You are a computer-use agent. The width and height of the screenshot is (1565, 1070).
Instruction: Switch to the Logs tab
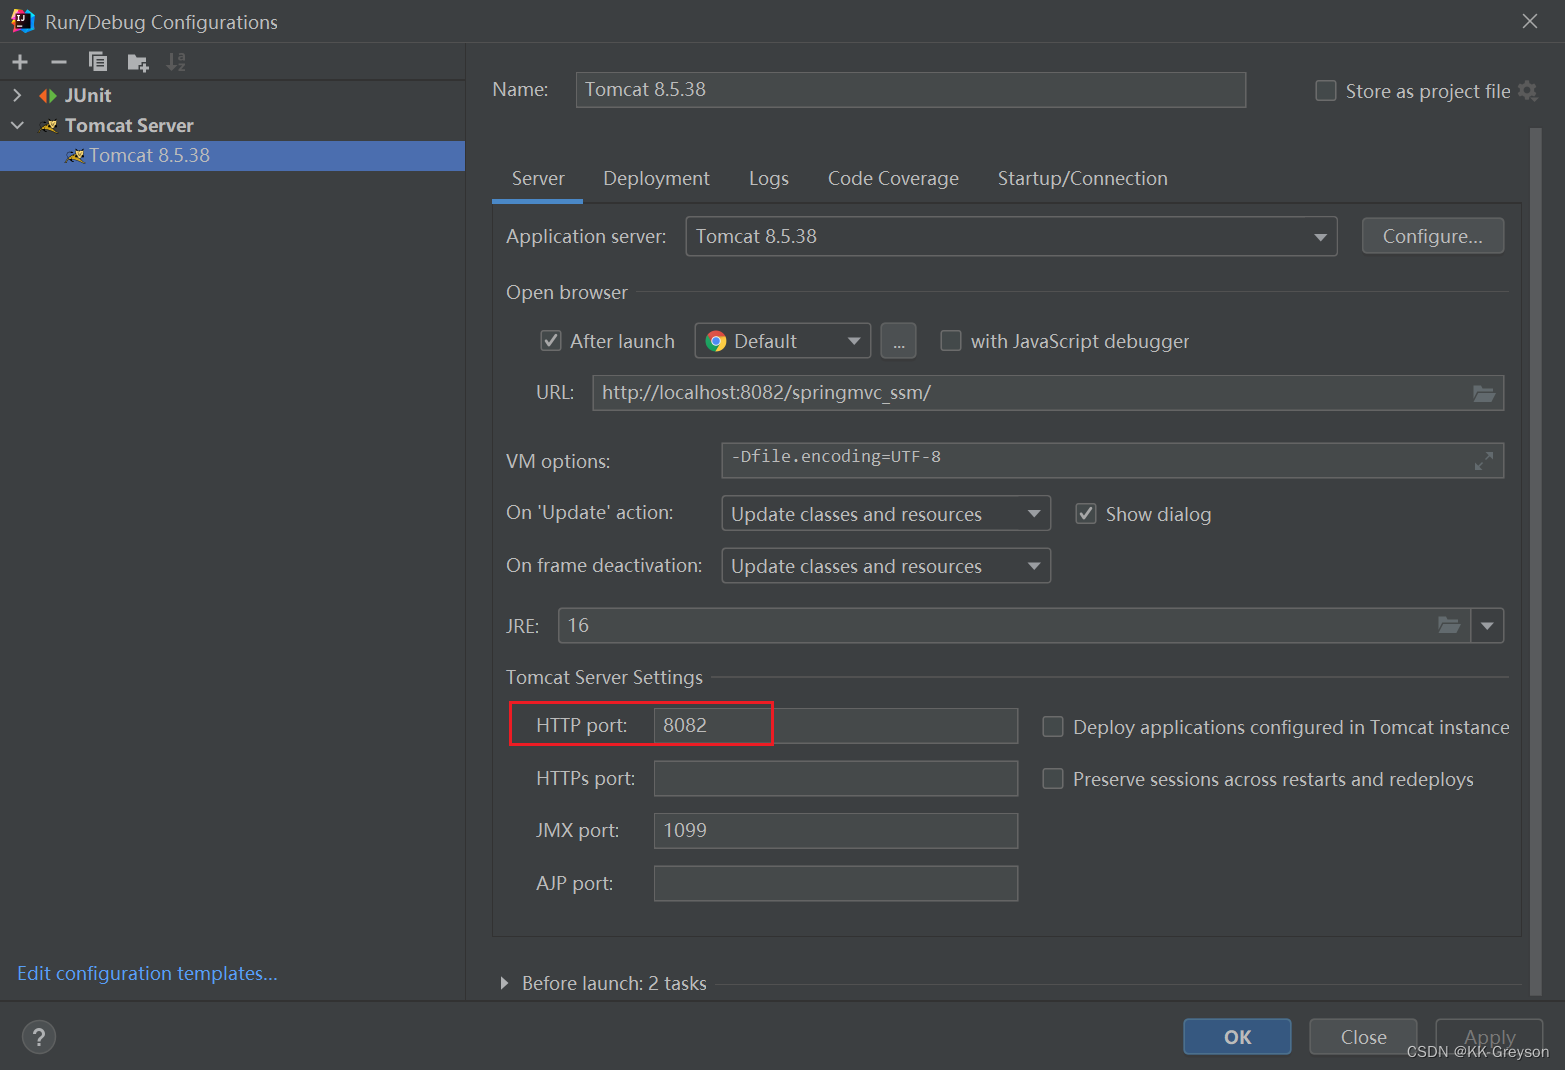(x=769, y=179)
